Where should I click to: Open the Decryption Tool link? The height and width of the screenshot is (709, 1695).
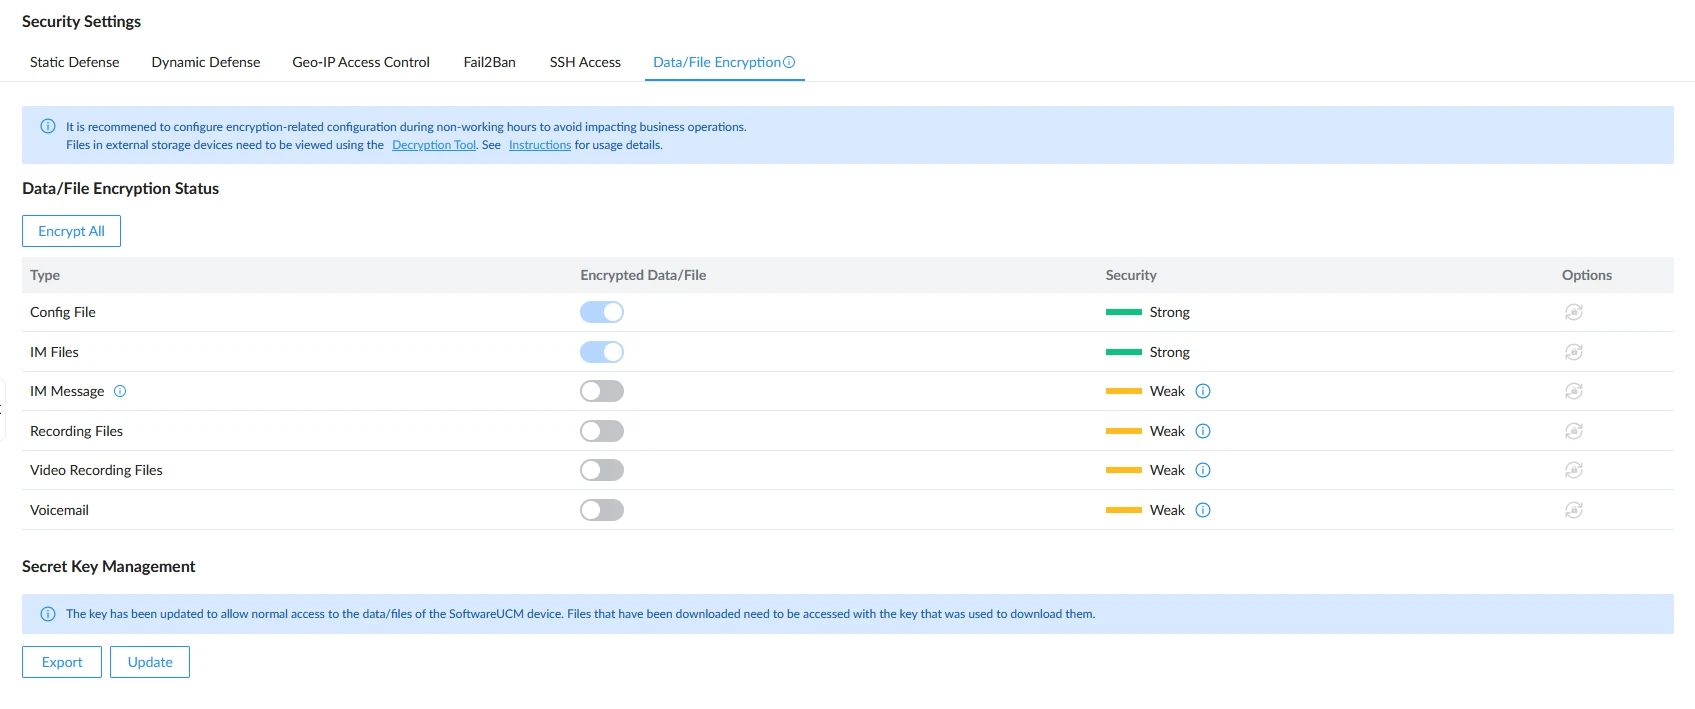click(x=434, y=145)
